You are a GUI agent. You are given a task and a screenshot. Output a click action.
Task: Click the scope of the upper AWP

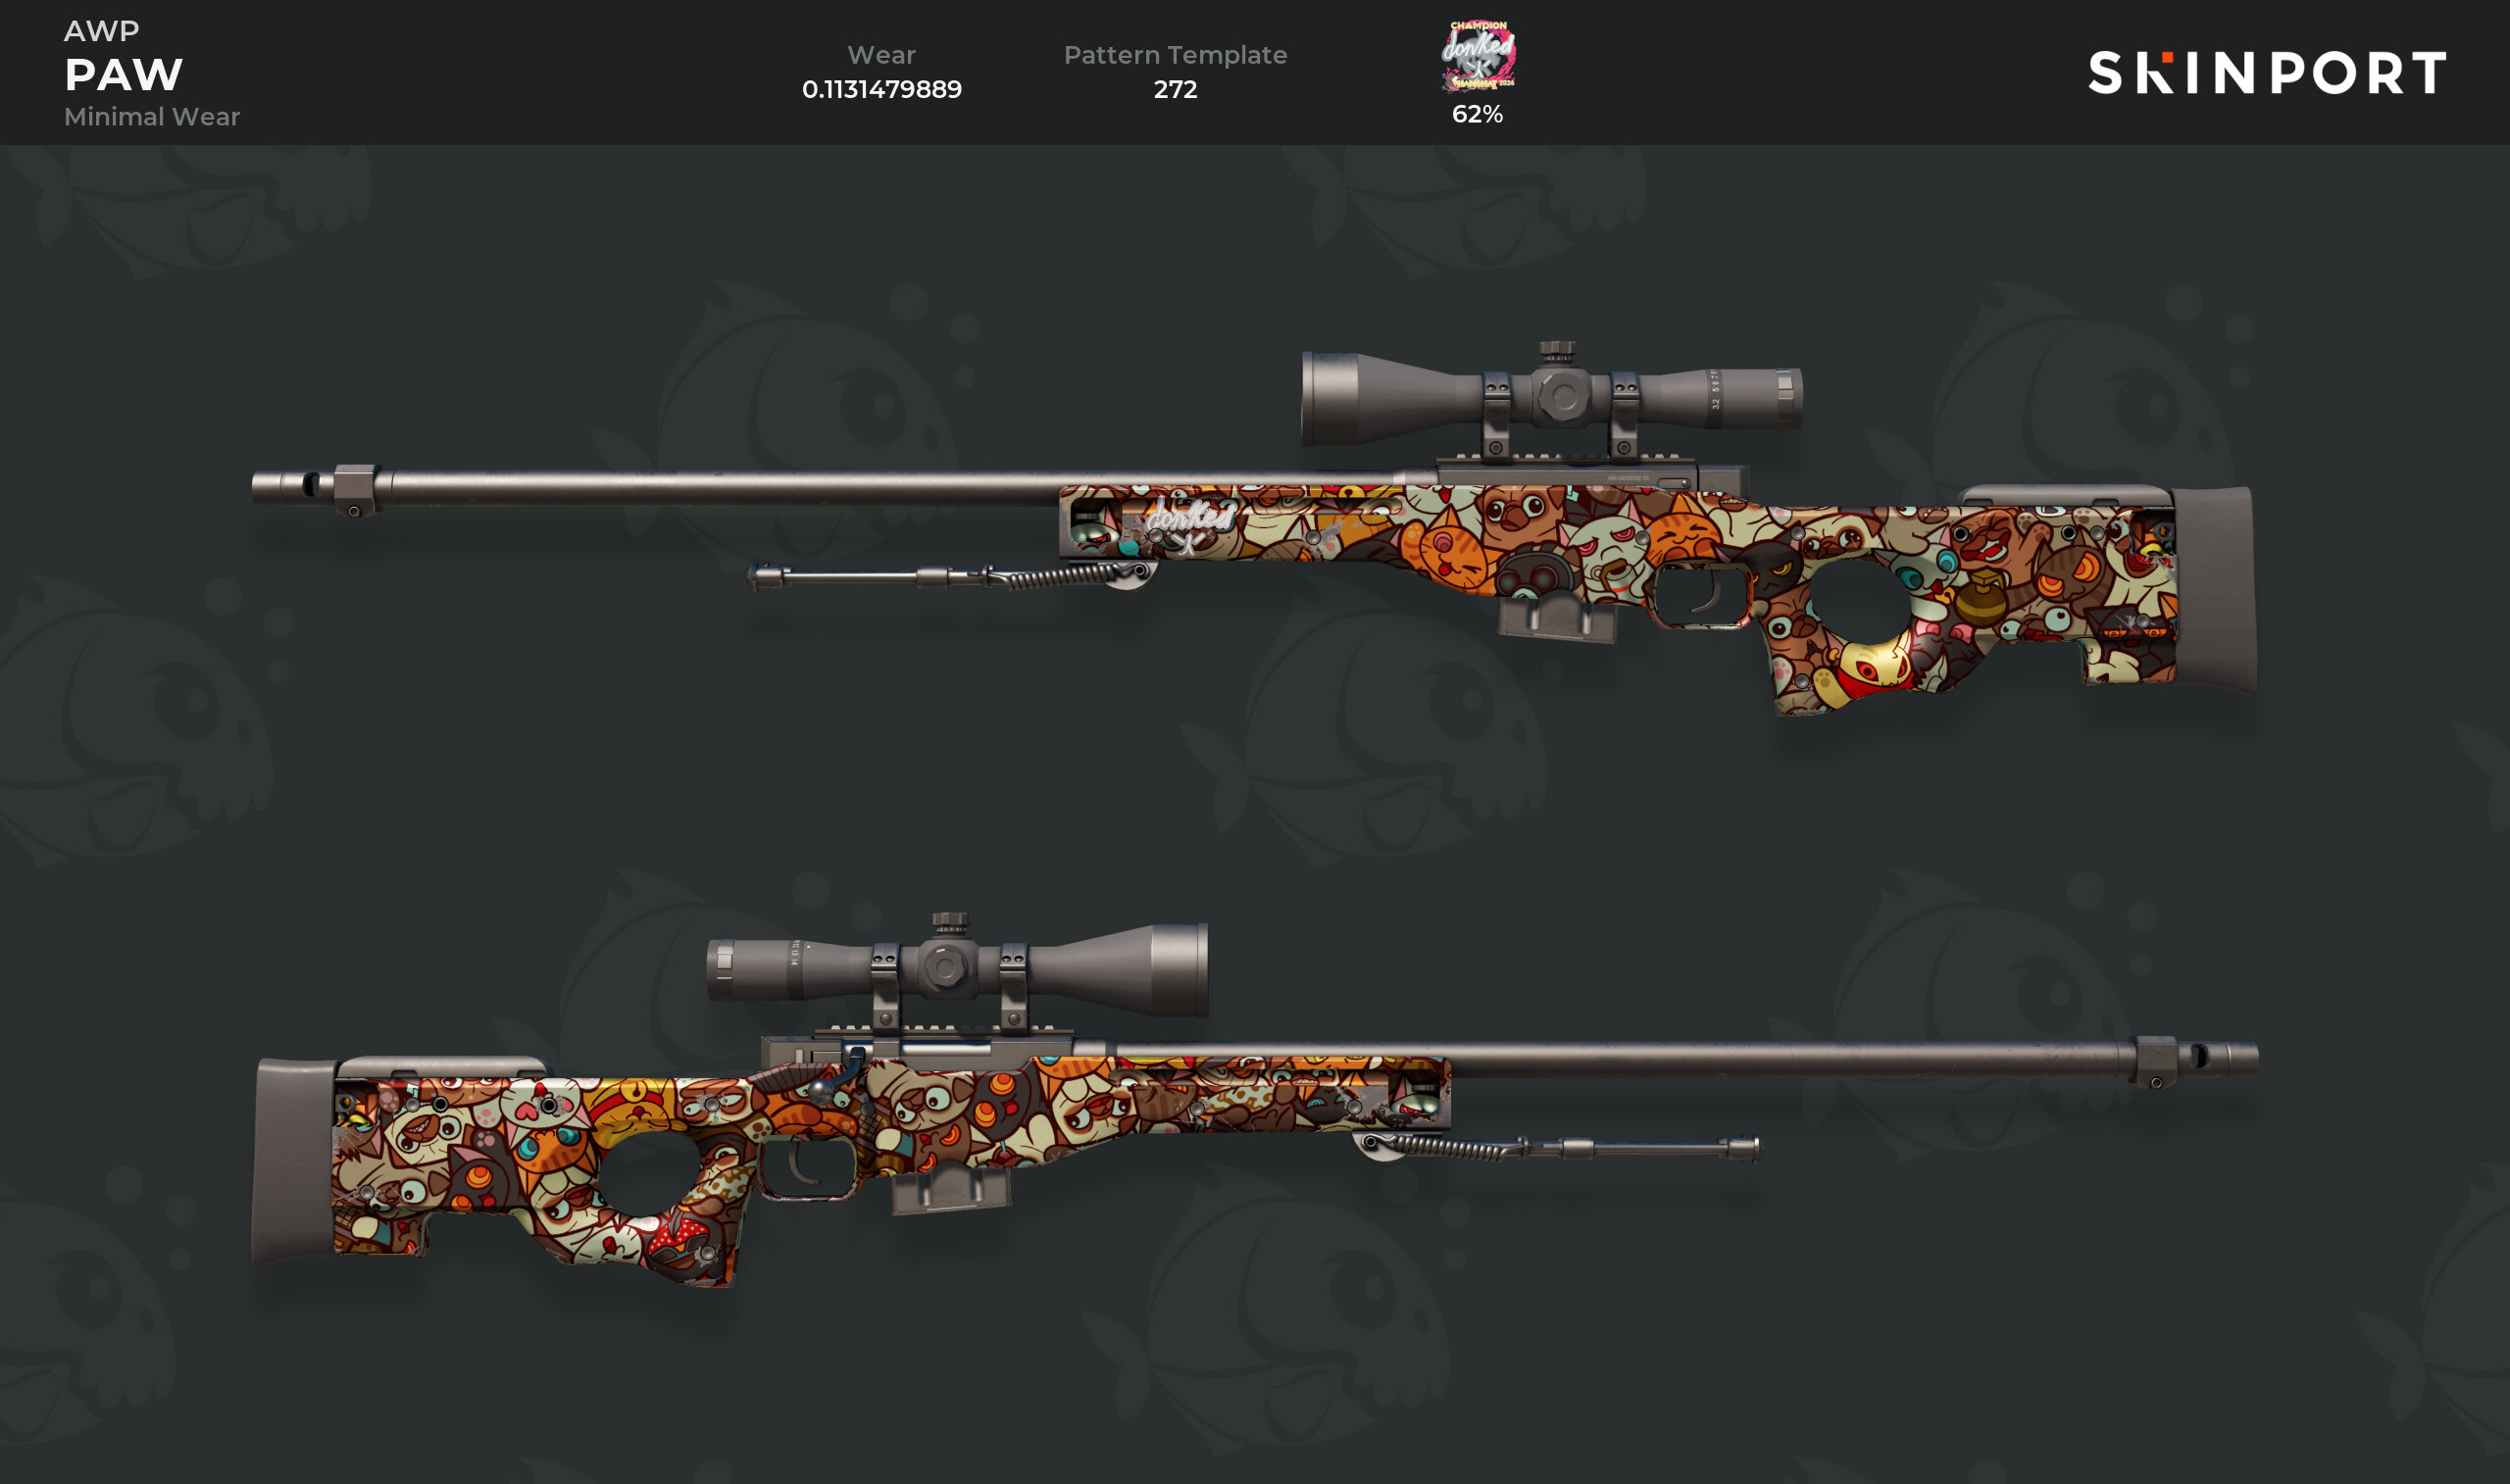[x=1551, y=396]
